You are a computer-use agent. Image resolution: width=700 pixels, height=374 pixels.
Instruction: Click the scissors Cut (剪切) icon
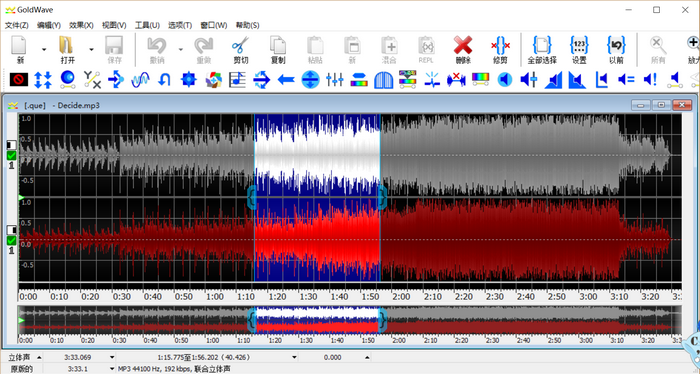point(240,49)
